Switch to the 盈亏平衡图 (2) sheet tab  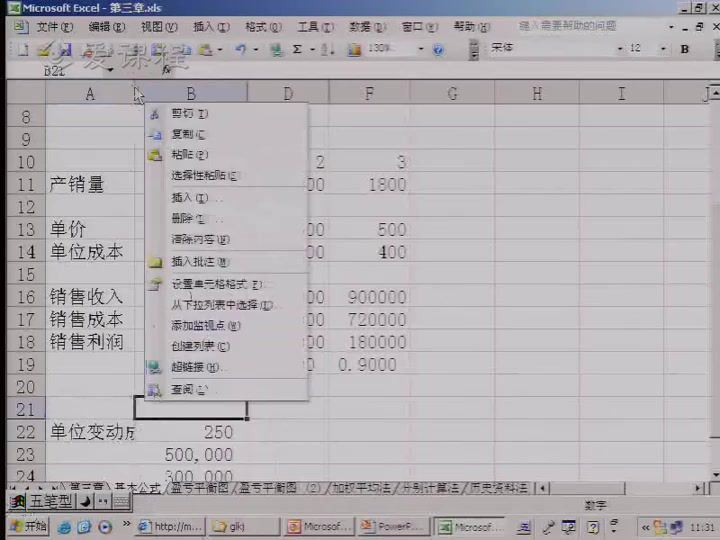tap(281, 488)
